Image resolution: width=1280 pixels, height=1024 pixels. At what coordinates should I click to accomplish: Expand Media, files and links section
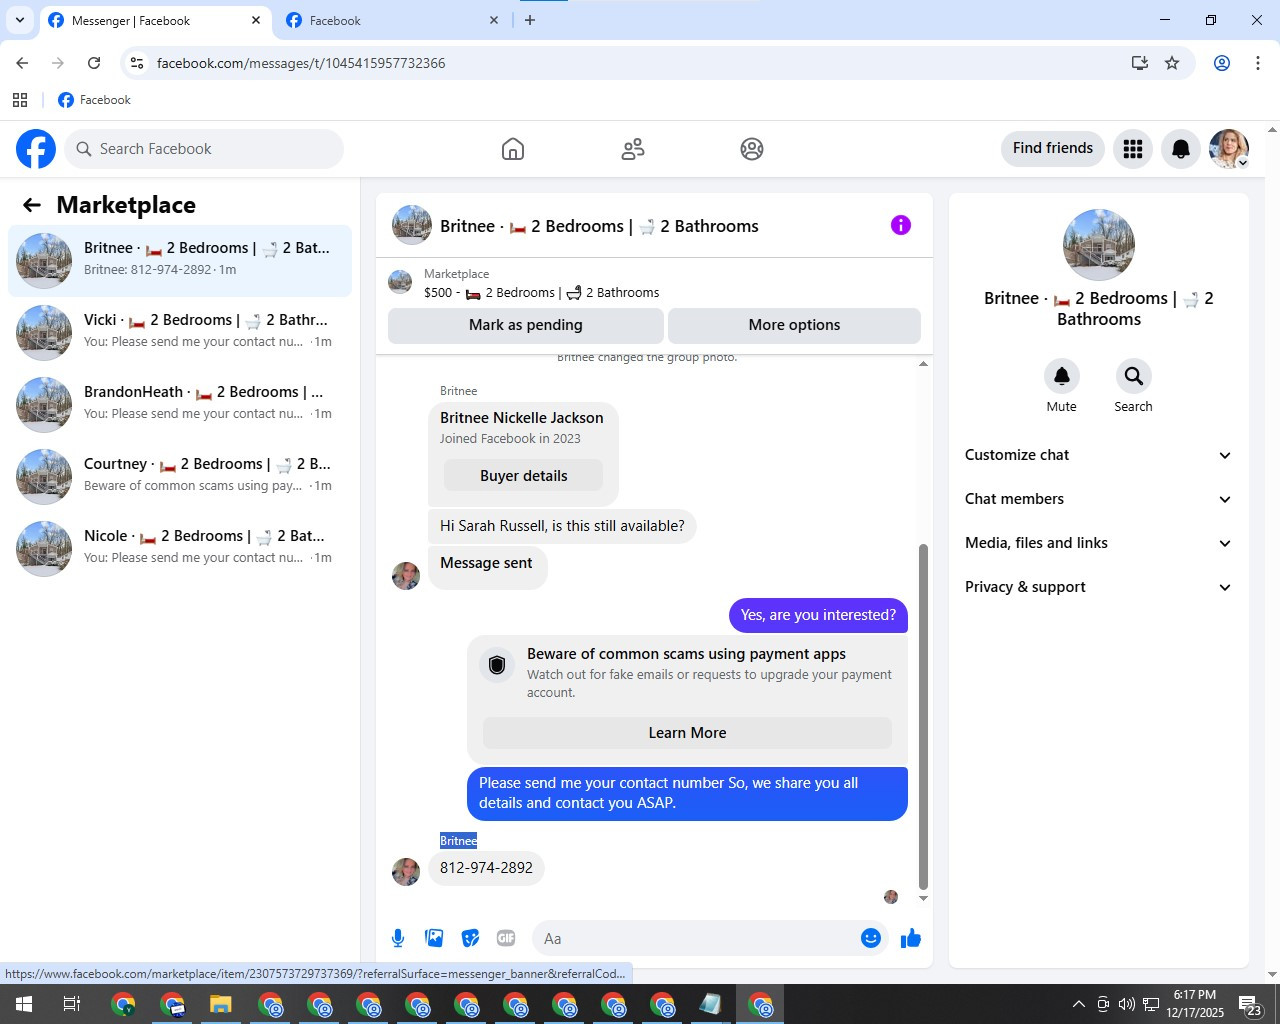tap(1098, 543)
